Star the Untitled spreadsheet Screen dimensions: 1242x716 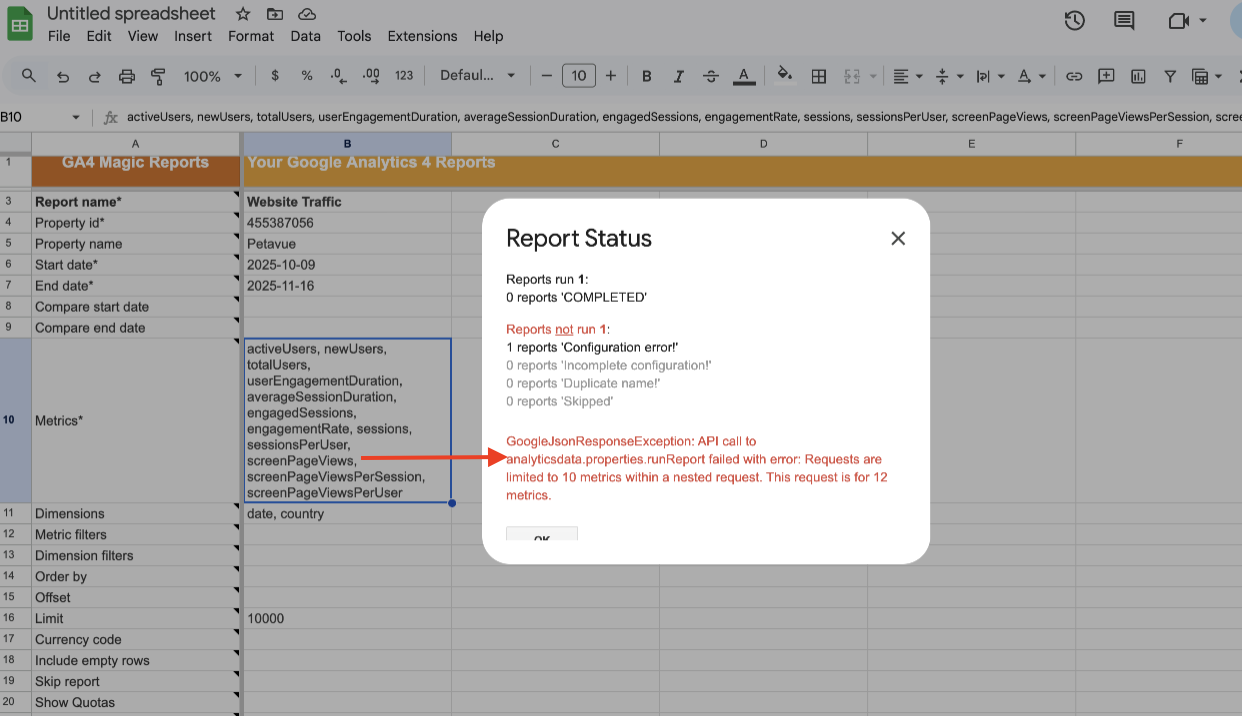tap(243, 14)
